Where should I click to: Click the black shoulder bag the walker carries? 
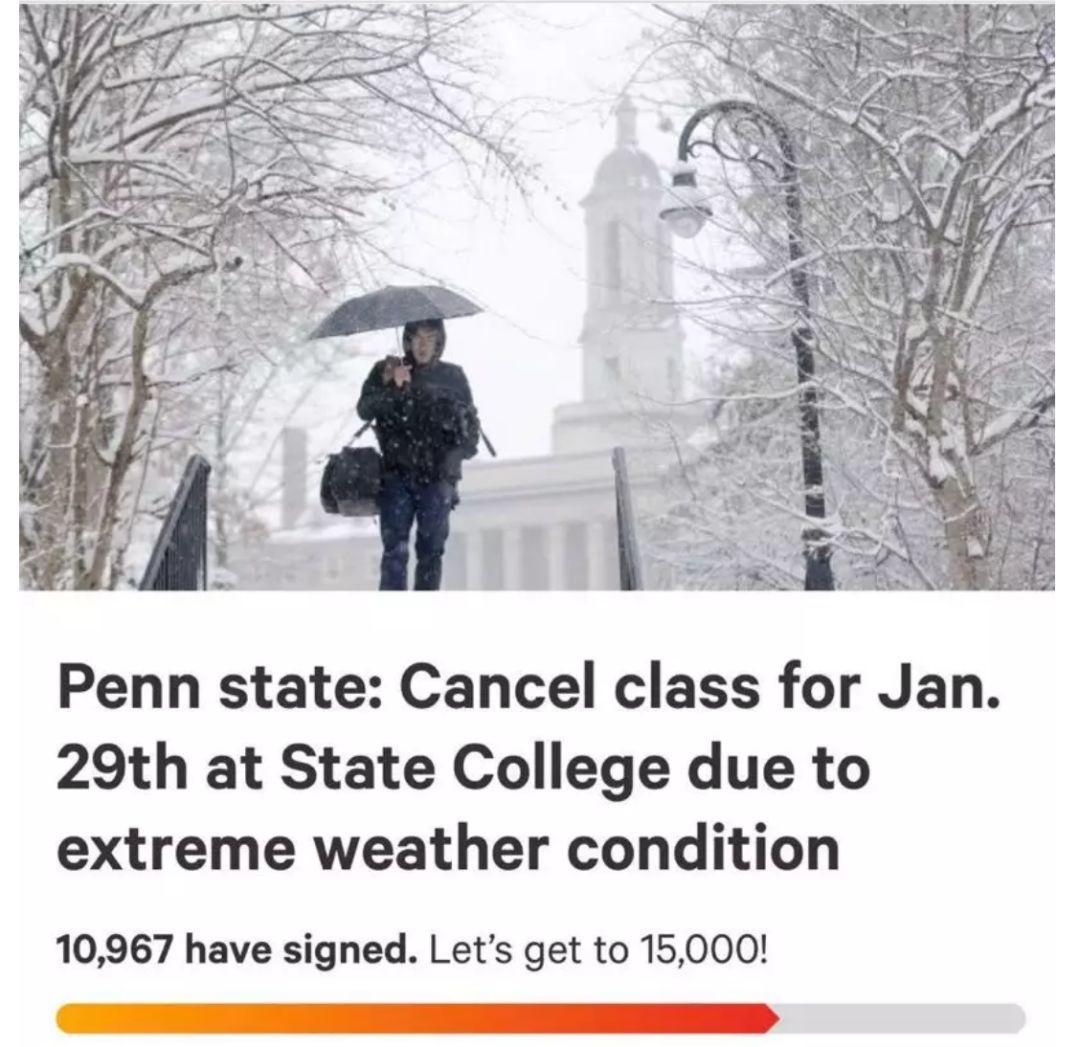coord(351,480)
